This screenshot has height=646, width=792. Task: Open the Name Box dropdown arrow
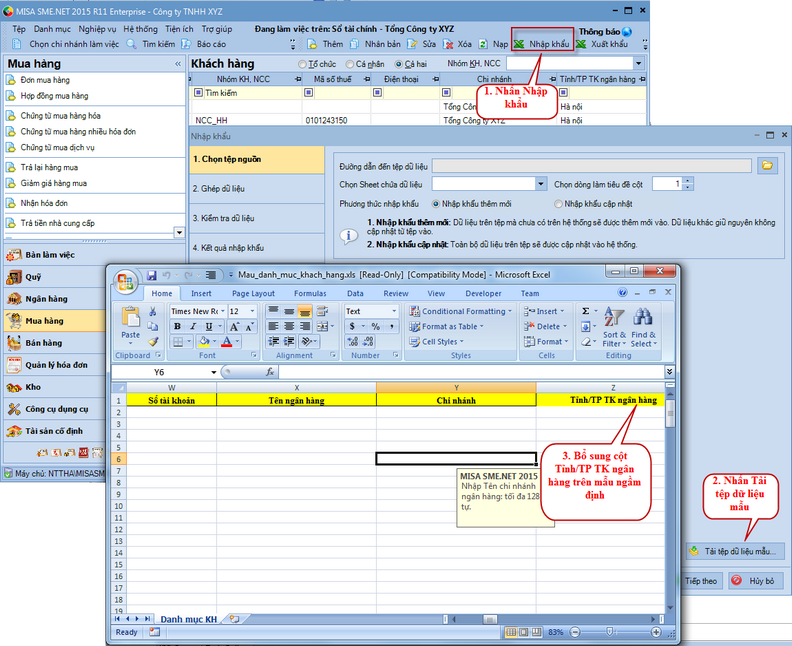click(x=214, y=372)
